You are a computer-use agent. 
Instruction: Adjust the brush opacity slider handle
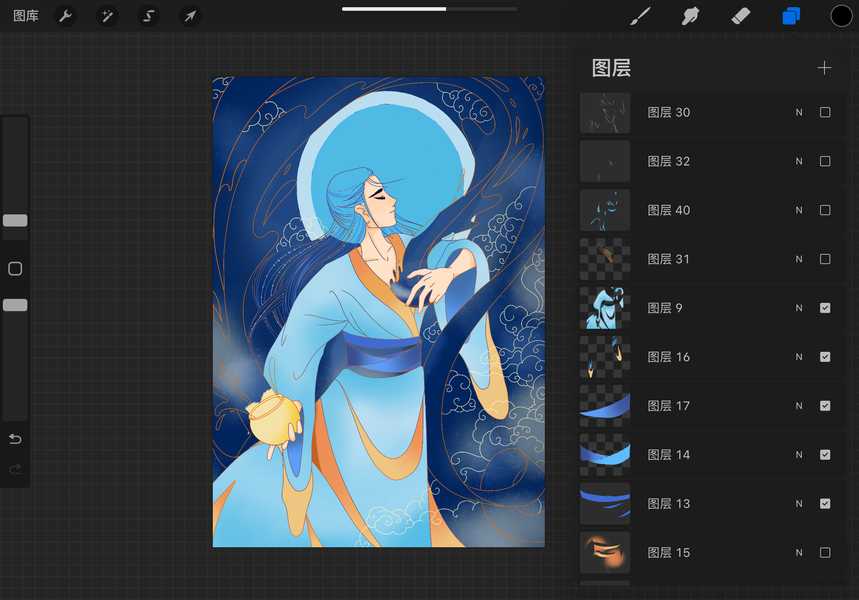coord(15,305)
